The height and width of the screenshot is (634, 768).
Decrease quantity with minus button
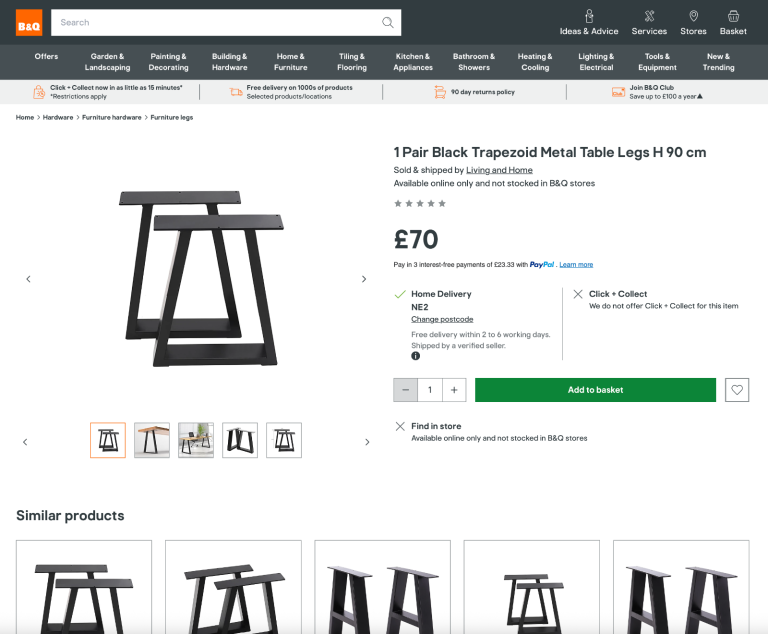[x=405, y=390]
